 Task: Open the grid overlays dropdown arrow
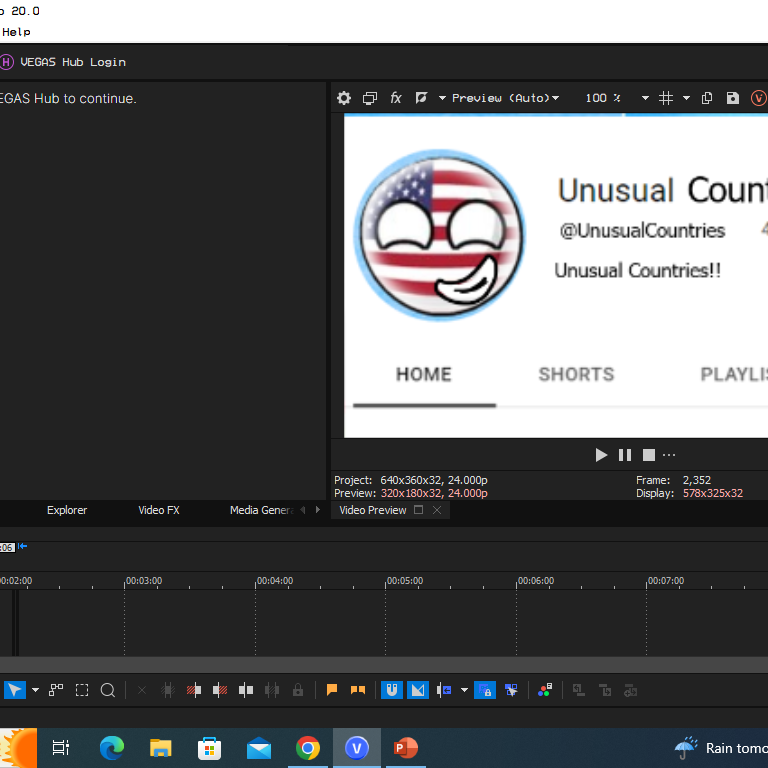pyautogui.click(x=686, y=98)
